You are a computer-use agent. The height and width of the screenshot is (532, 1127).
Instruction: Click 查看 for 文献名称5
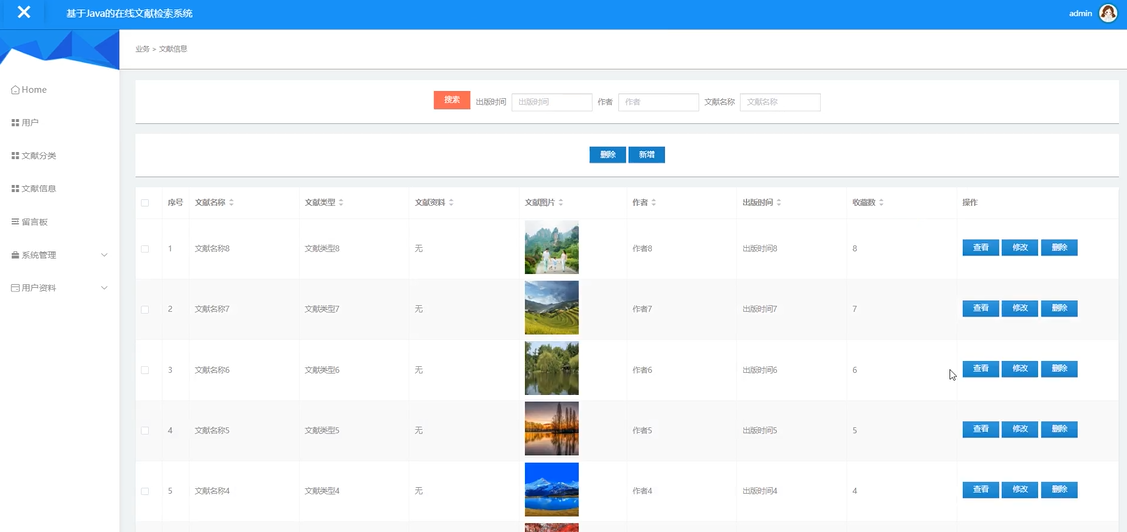click(x=980, y=429)
